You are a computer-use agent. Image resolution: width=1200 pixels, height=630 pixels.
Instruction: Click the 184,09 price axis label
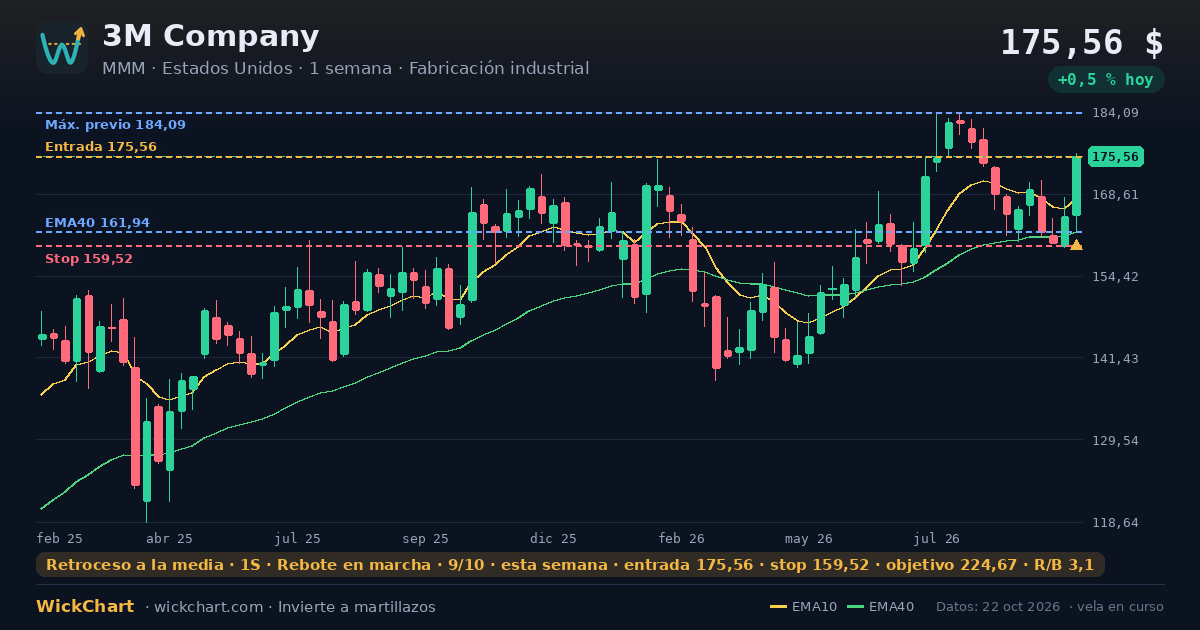1115,113
